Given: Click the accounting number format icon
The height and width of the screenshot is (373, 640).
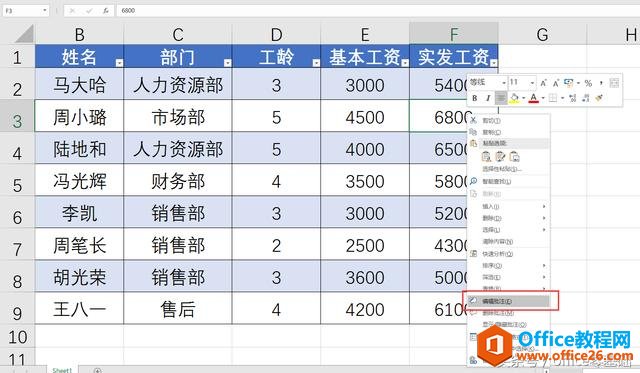Looking at the screenshot, I should tap(568, 83).
